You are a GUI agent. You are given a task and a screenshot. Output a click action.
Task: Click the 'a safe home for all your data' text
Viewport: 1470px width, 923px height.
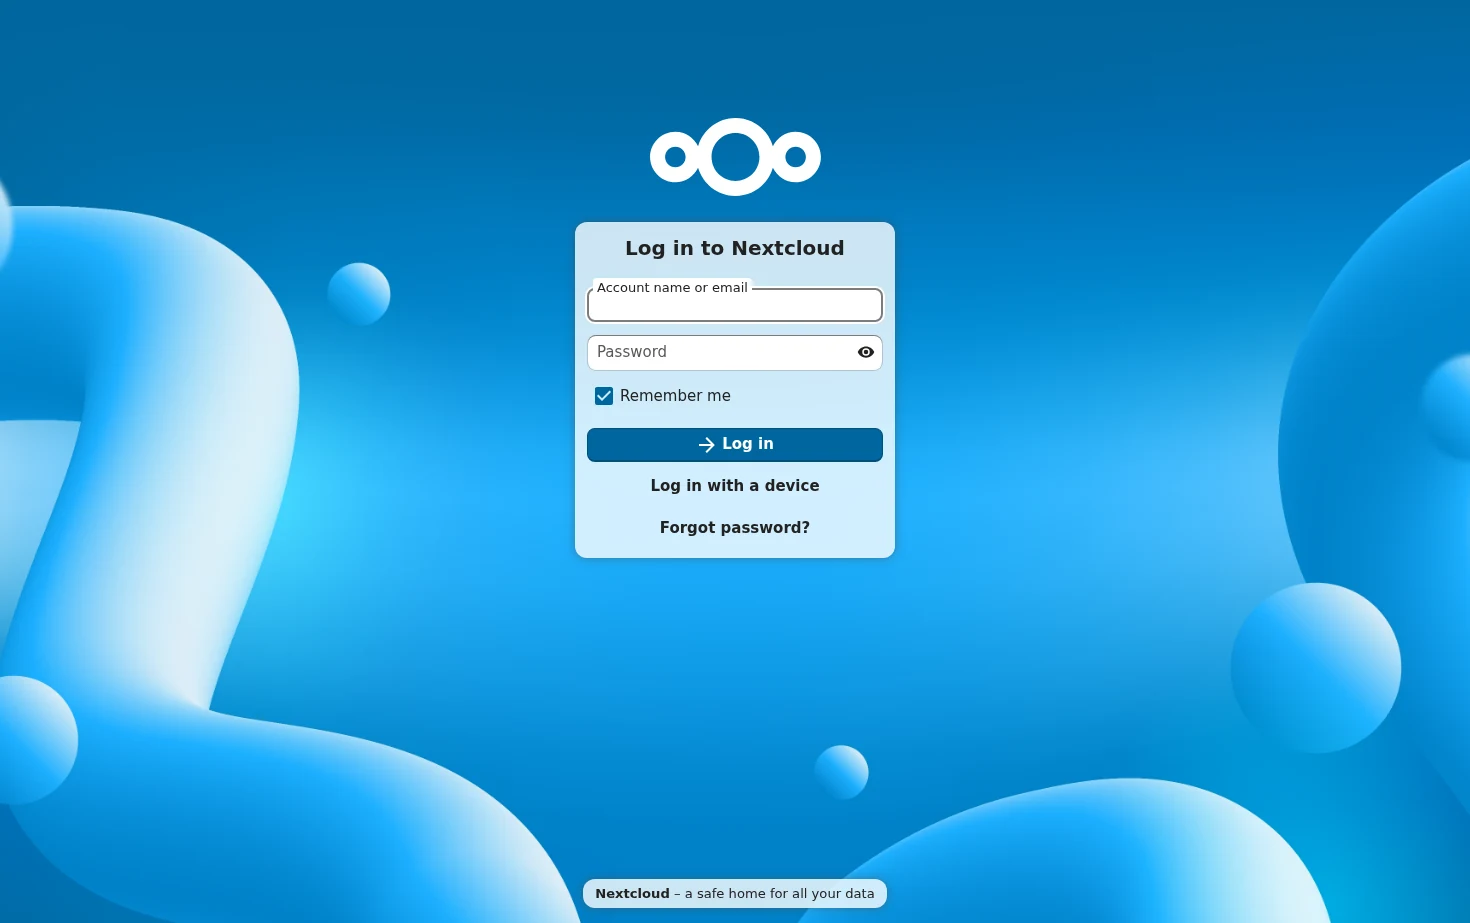click(780, 894)
